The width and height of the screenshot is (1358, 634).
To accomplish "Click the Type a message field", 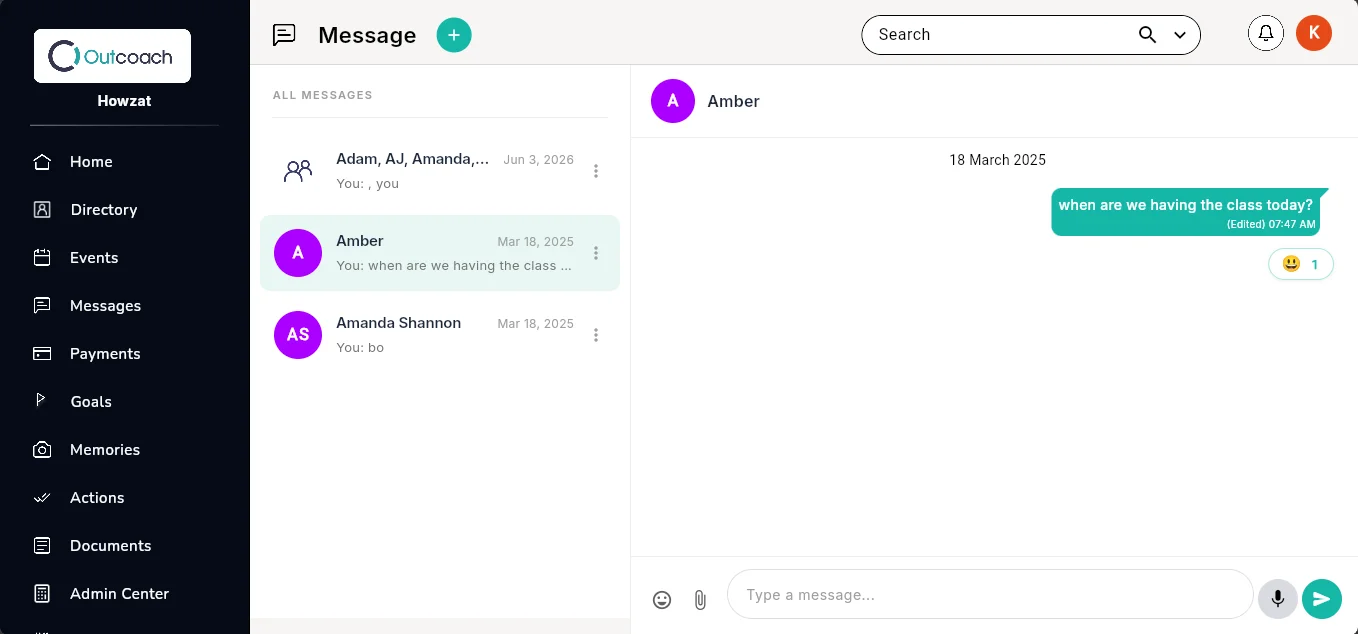I will [990, 595].
